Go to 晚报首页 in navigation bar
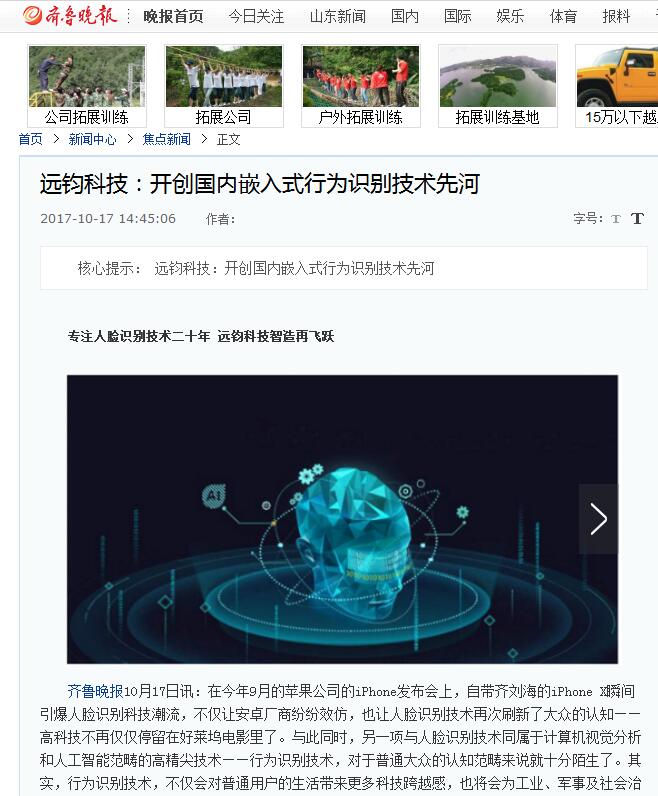This screenshot has height=796, width=658. point(173,17)
